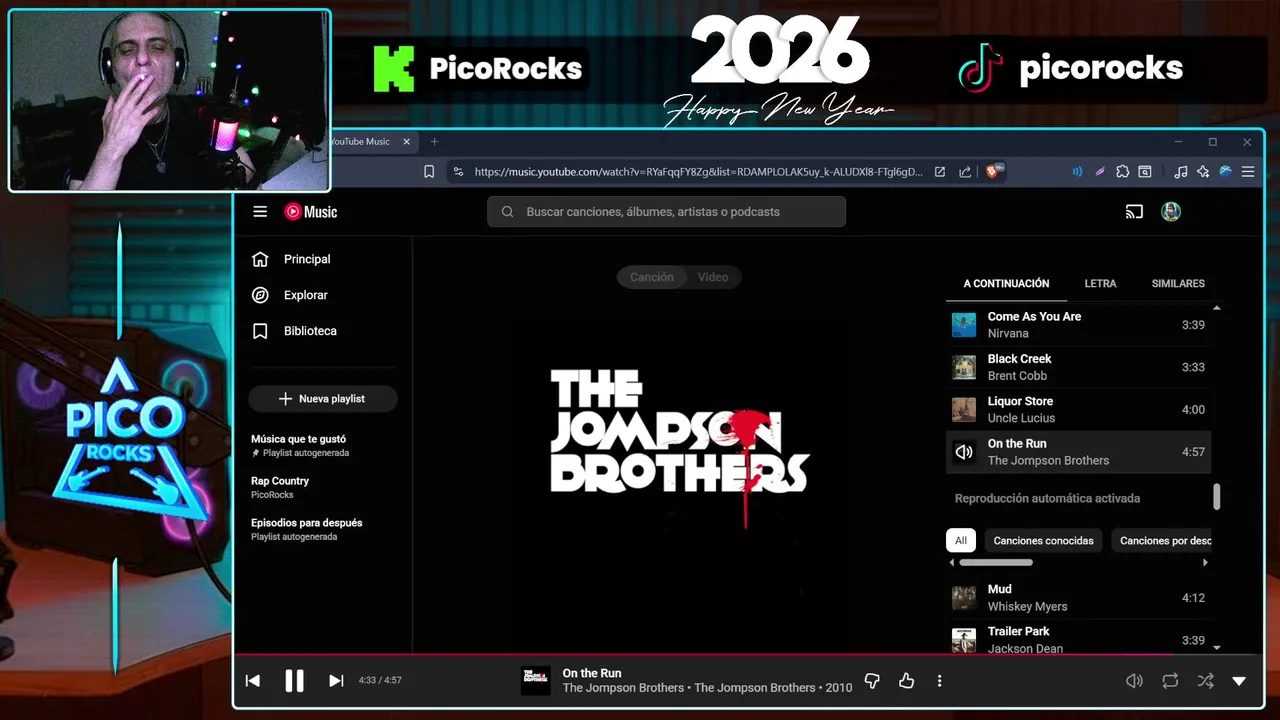Click the share page icon

(x=965, y=172)
